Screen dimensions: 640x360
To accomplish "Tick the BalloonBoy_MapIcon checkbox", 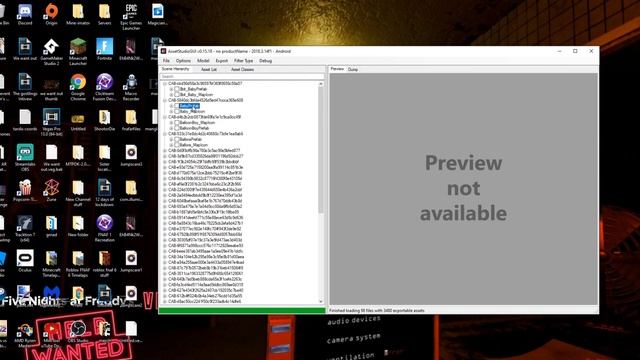I will tap(177, 122).
